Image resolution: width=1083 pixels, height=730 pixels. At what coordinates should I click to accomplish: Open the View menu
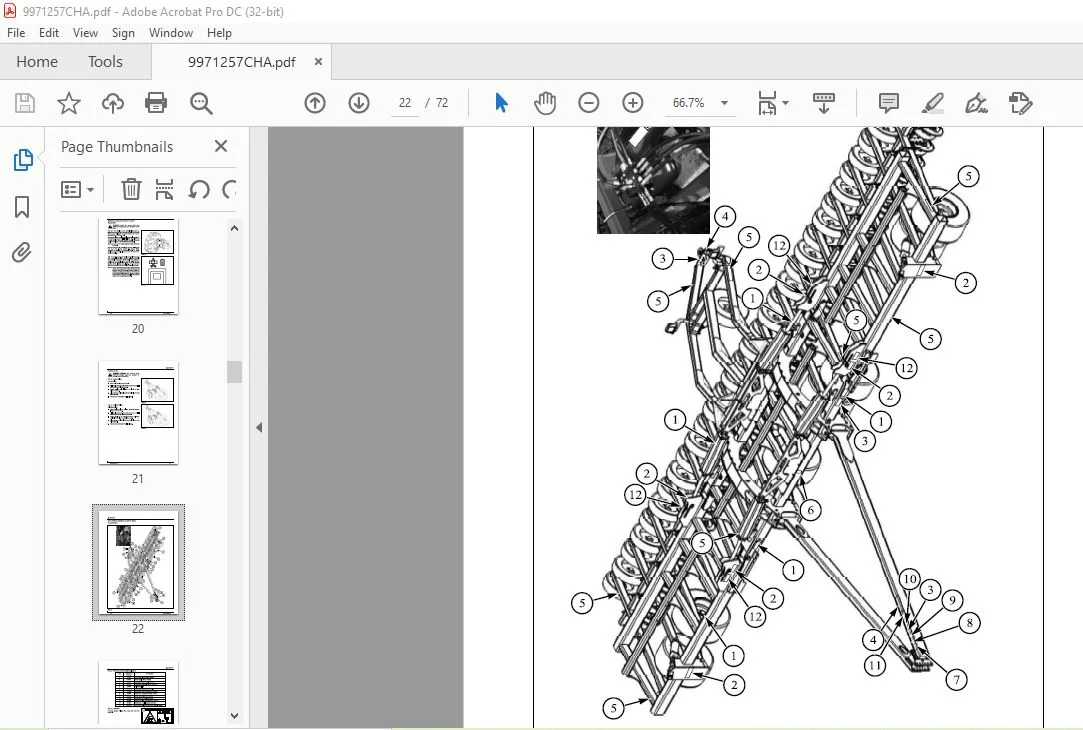(85, 32)
